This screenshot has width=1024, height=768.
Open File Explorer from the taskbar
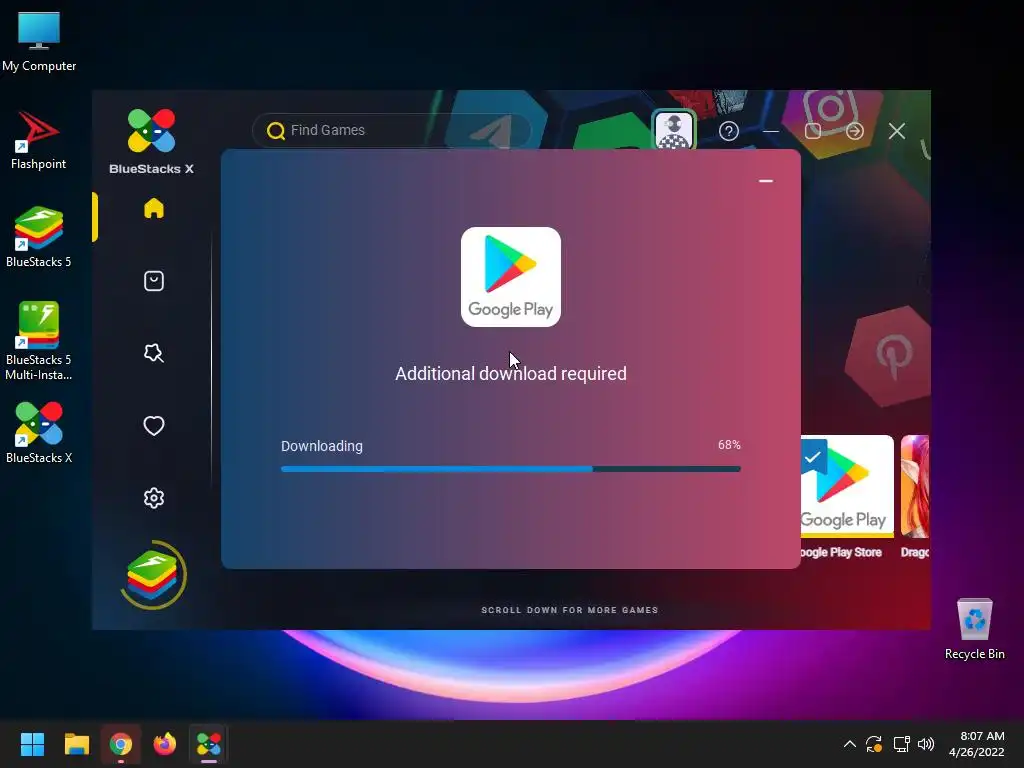point(76,744)
